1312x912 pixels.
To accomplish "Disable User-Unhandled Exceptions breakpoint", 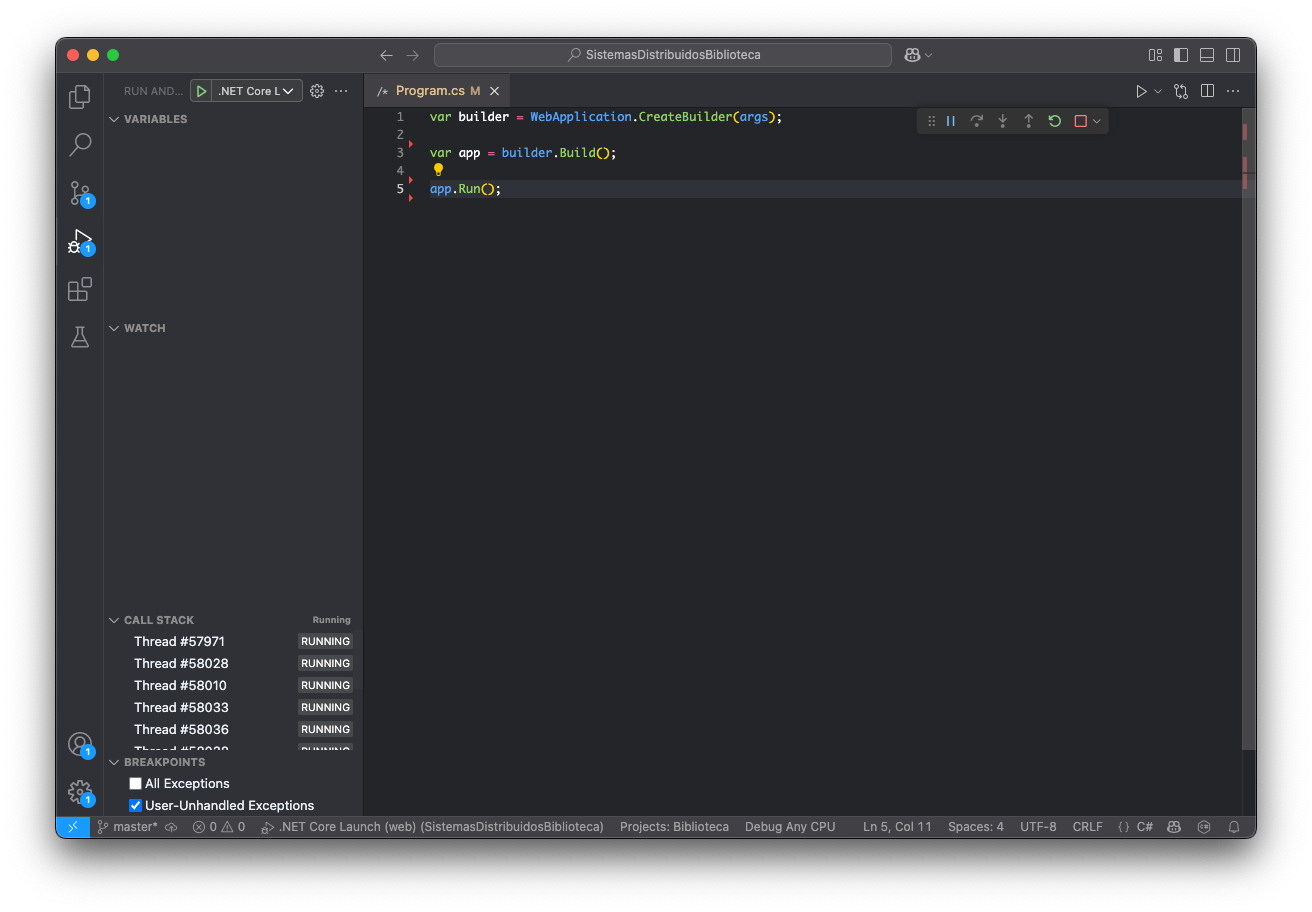I will (136, 806).
